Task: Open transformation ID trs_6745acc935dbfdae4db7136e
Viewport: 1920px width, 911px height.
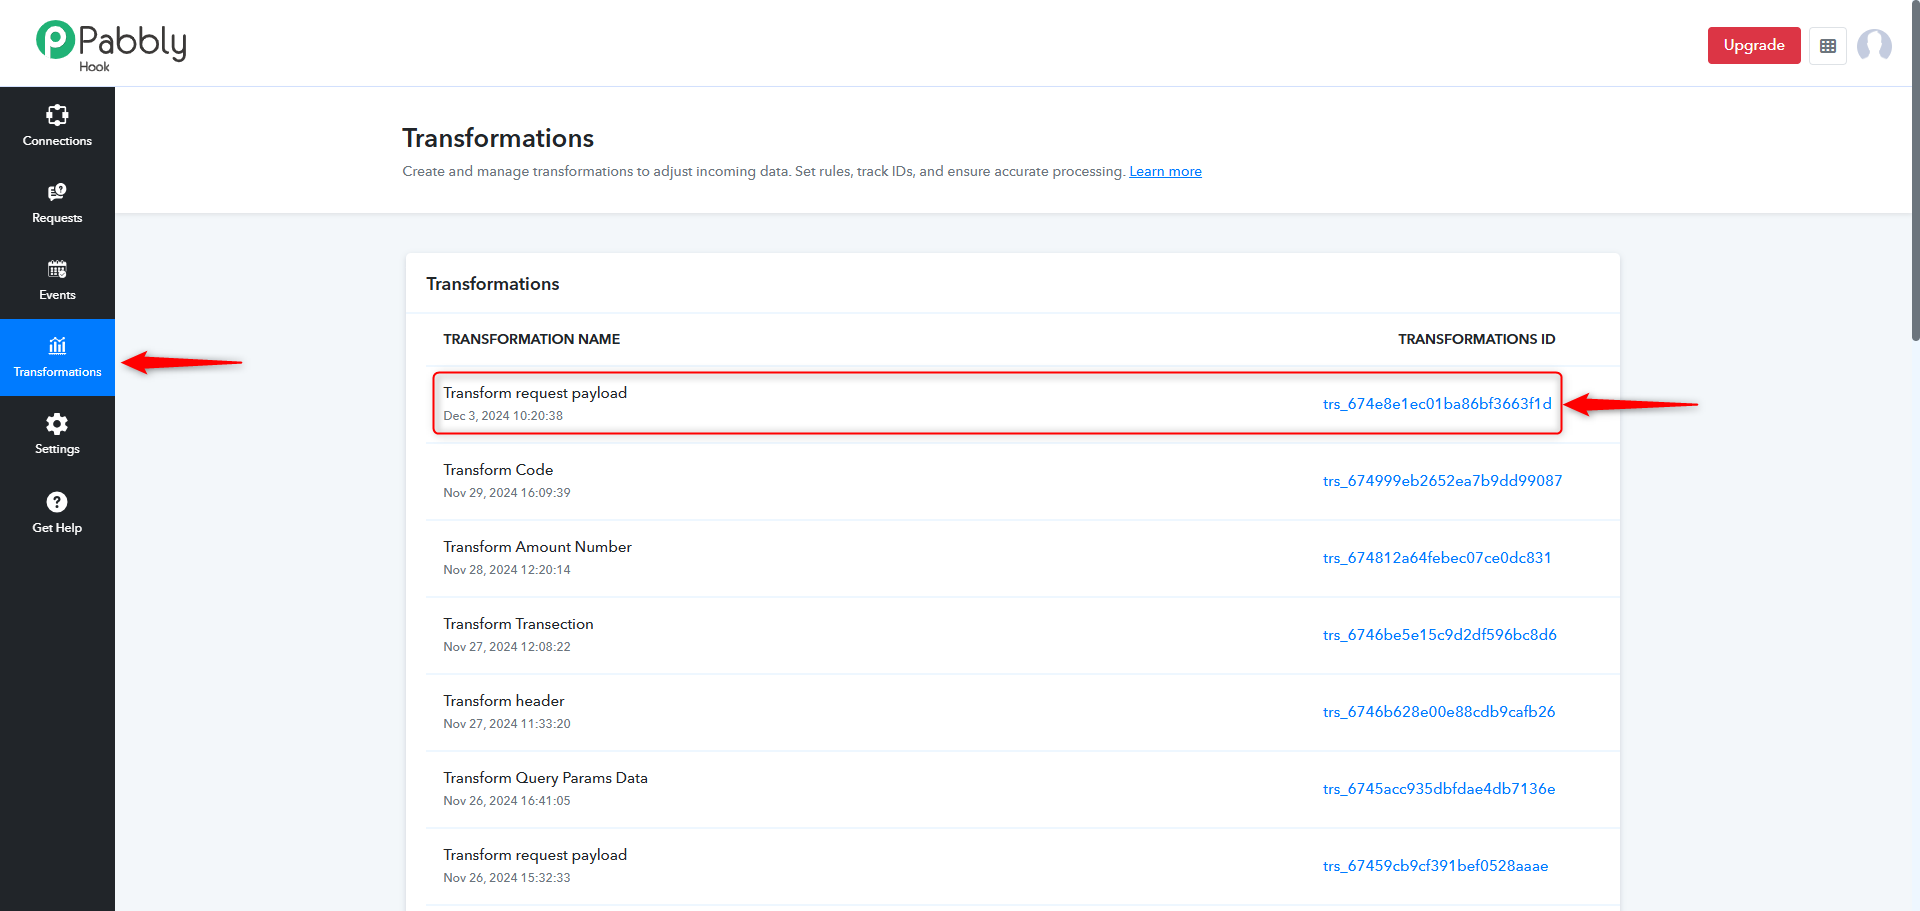Action: (x=1439, y=789)
